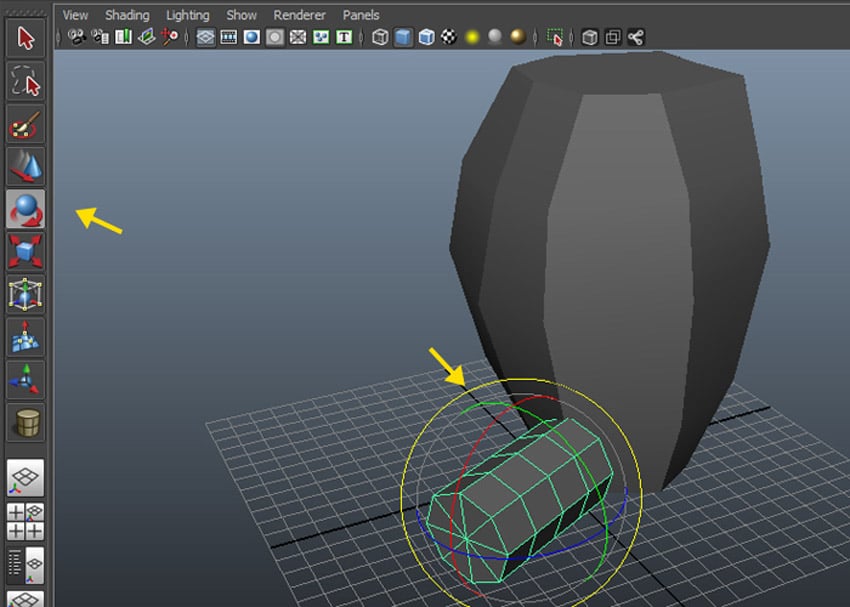
Task: Select the arrow Select tool
Action: pyautogui.click(x=25, y=40)
